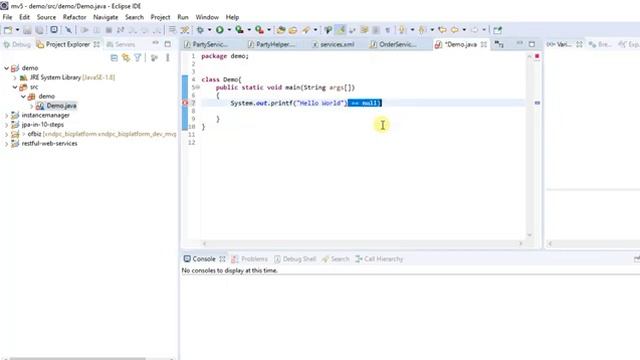Collapse the src folder node

[x=15, y=87]
